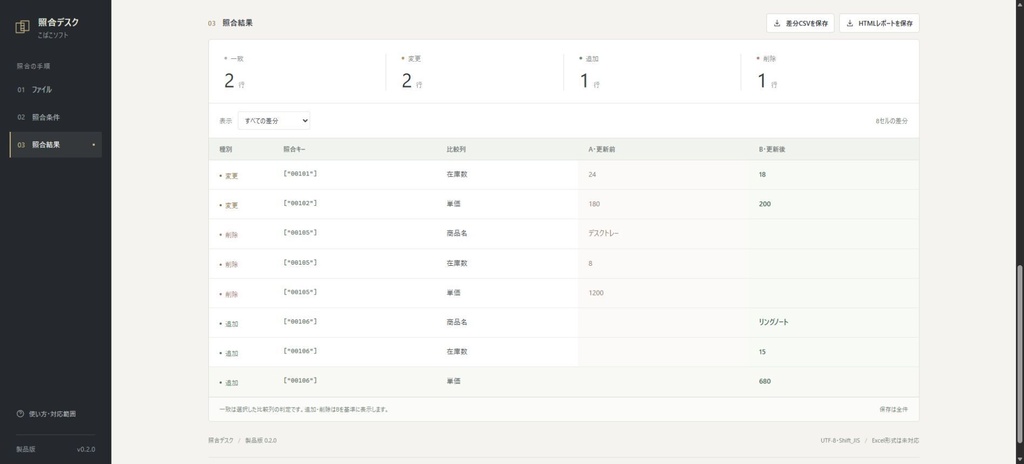Click the 追加 1行 summary card
Viewport: 1024px width, 464px height.
(652, 72)
